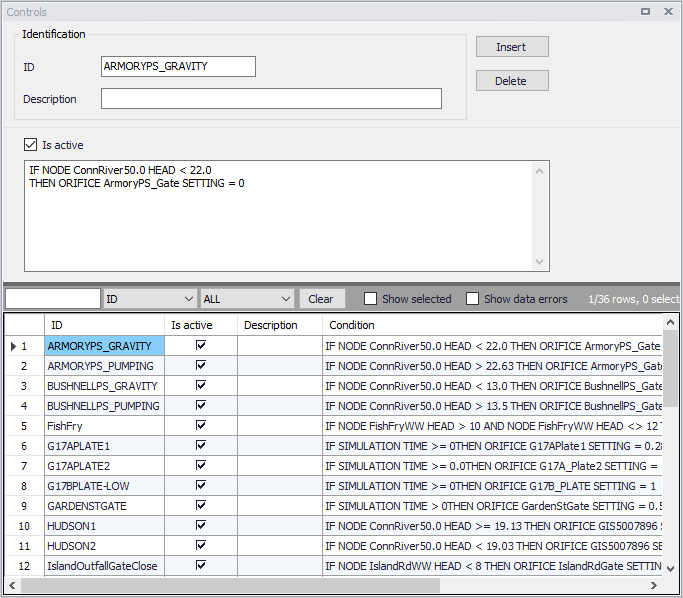Viewport: 683px width, 598px height.
Task: Click the ARMORYPS_PUMPING description cell
Action: pos(280,366)
